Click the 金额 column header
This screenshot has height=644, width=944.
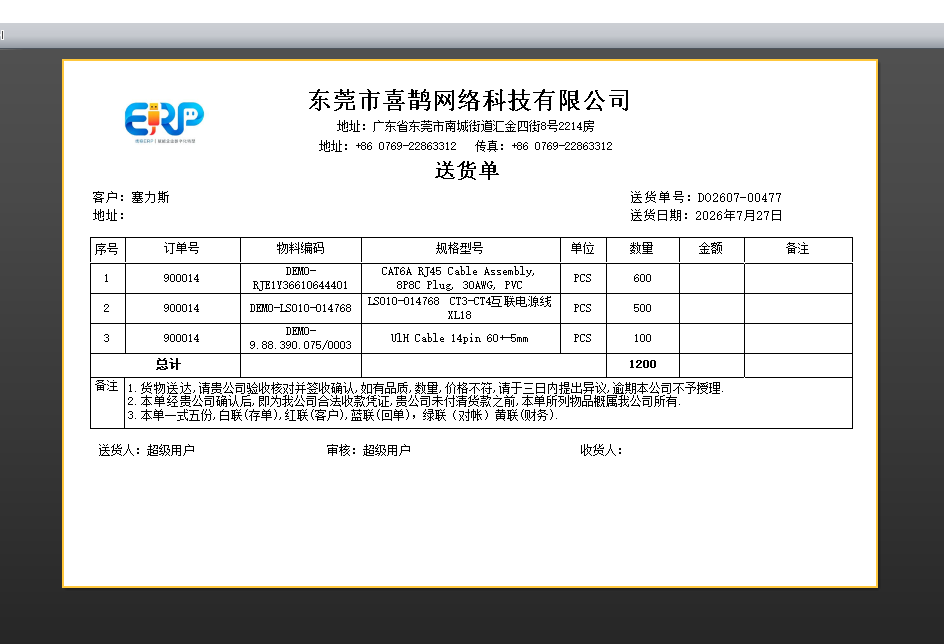point(710,249)
